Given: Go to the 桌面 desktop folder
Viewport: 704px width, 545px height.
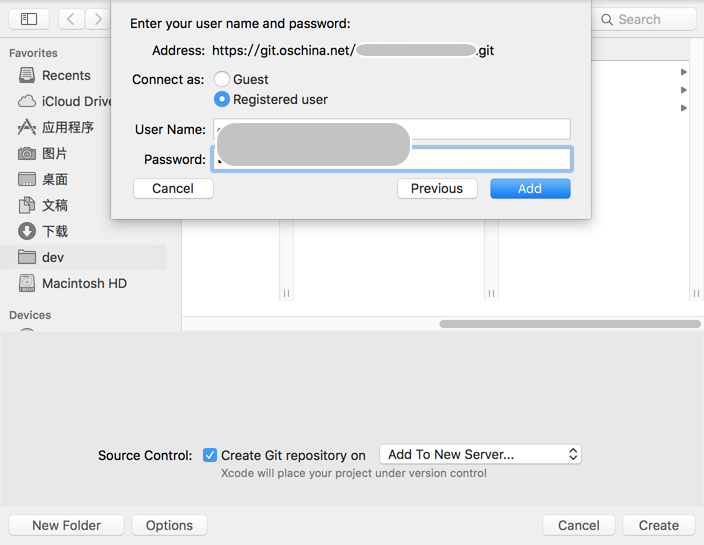Looking at the screenshot, I should (x=54, y=179).
